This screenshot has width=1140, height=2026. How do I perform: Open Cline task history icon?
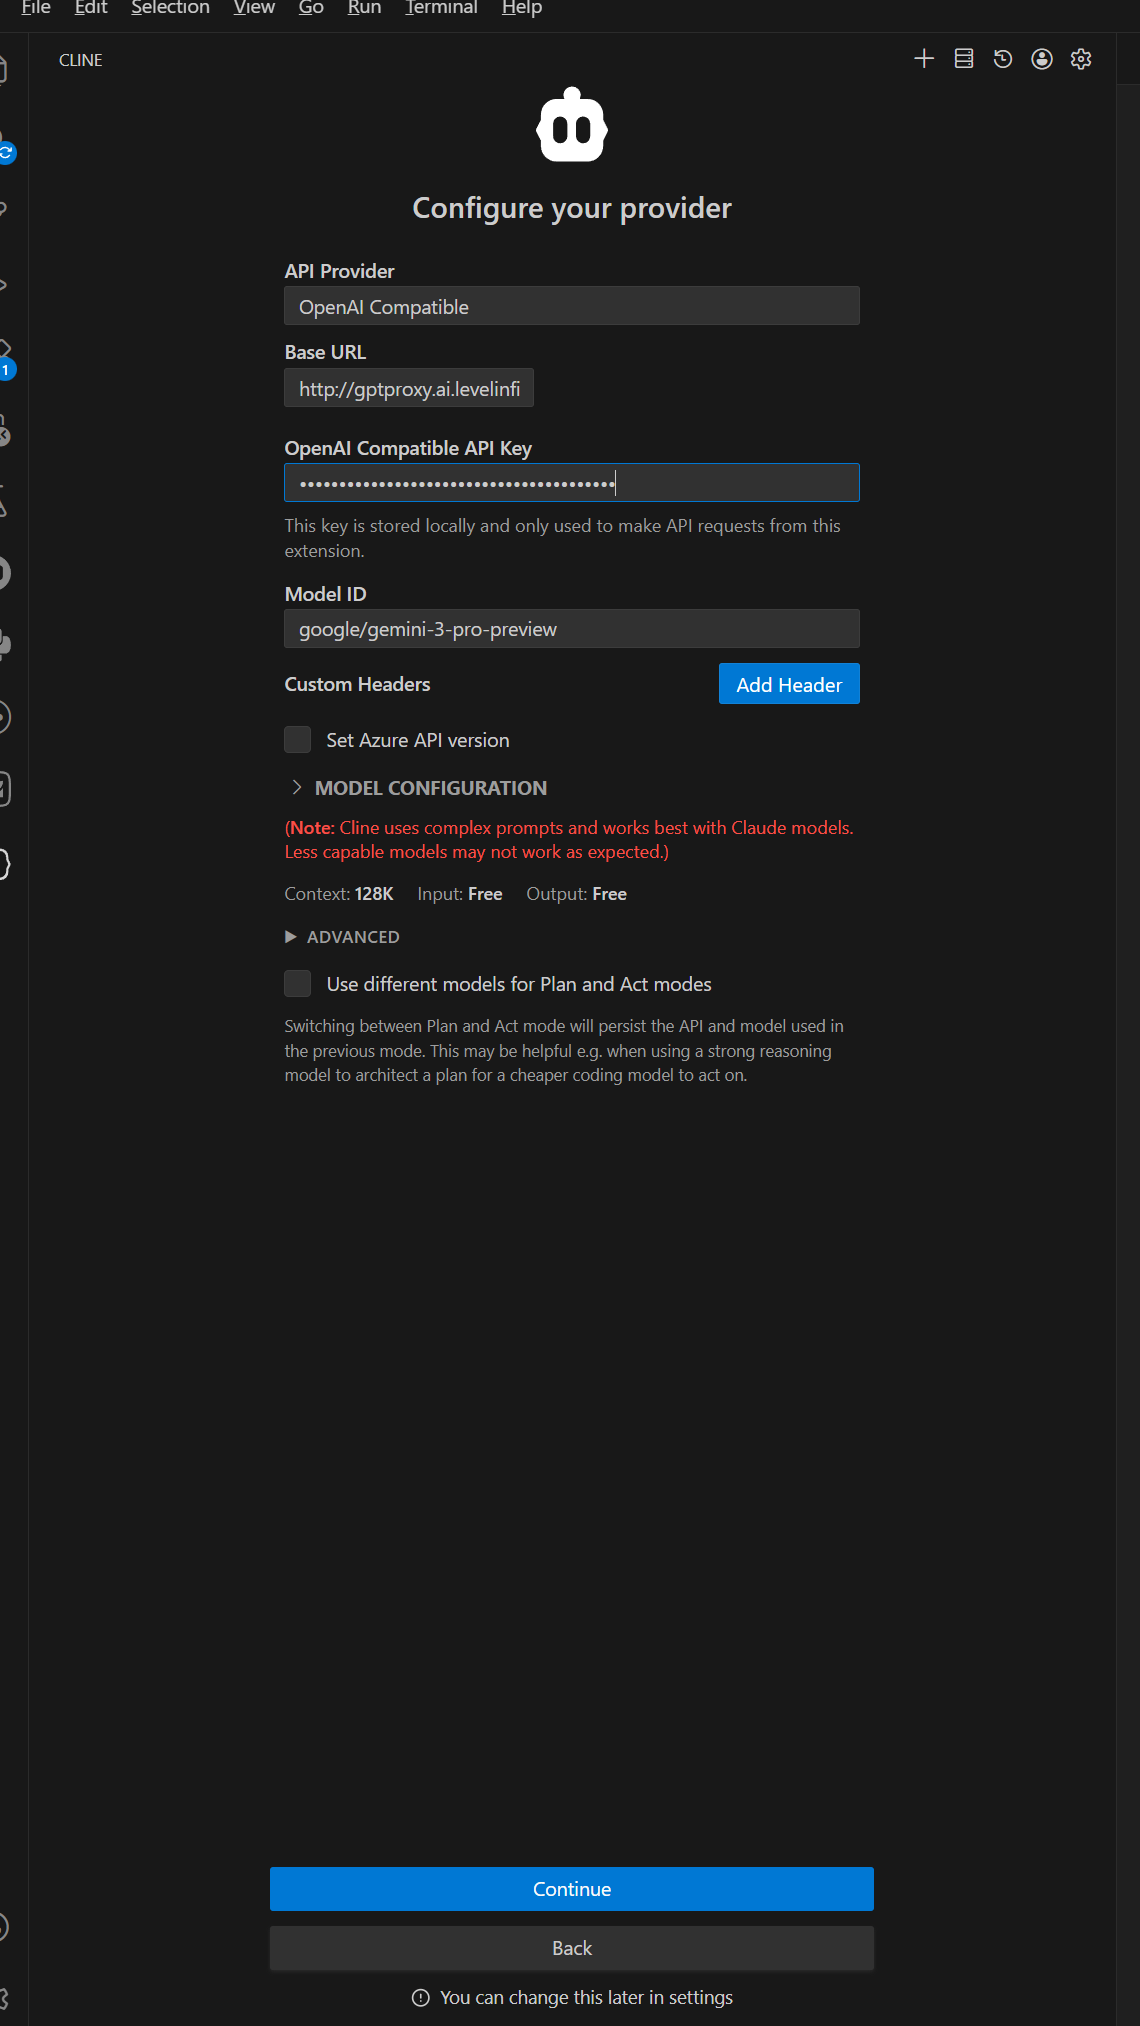click(x=1002, y=59)
